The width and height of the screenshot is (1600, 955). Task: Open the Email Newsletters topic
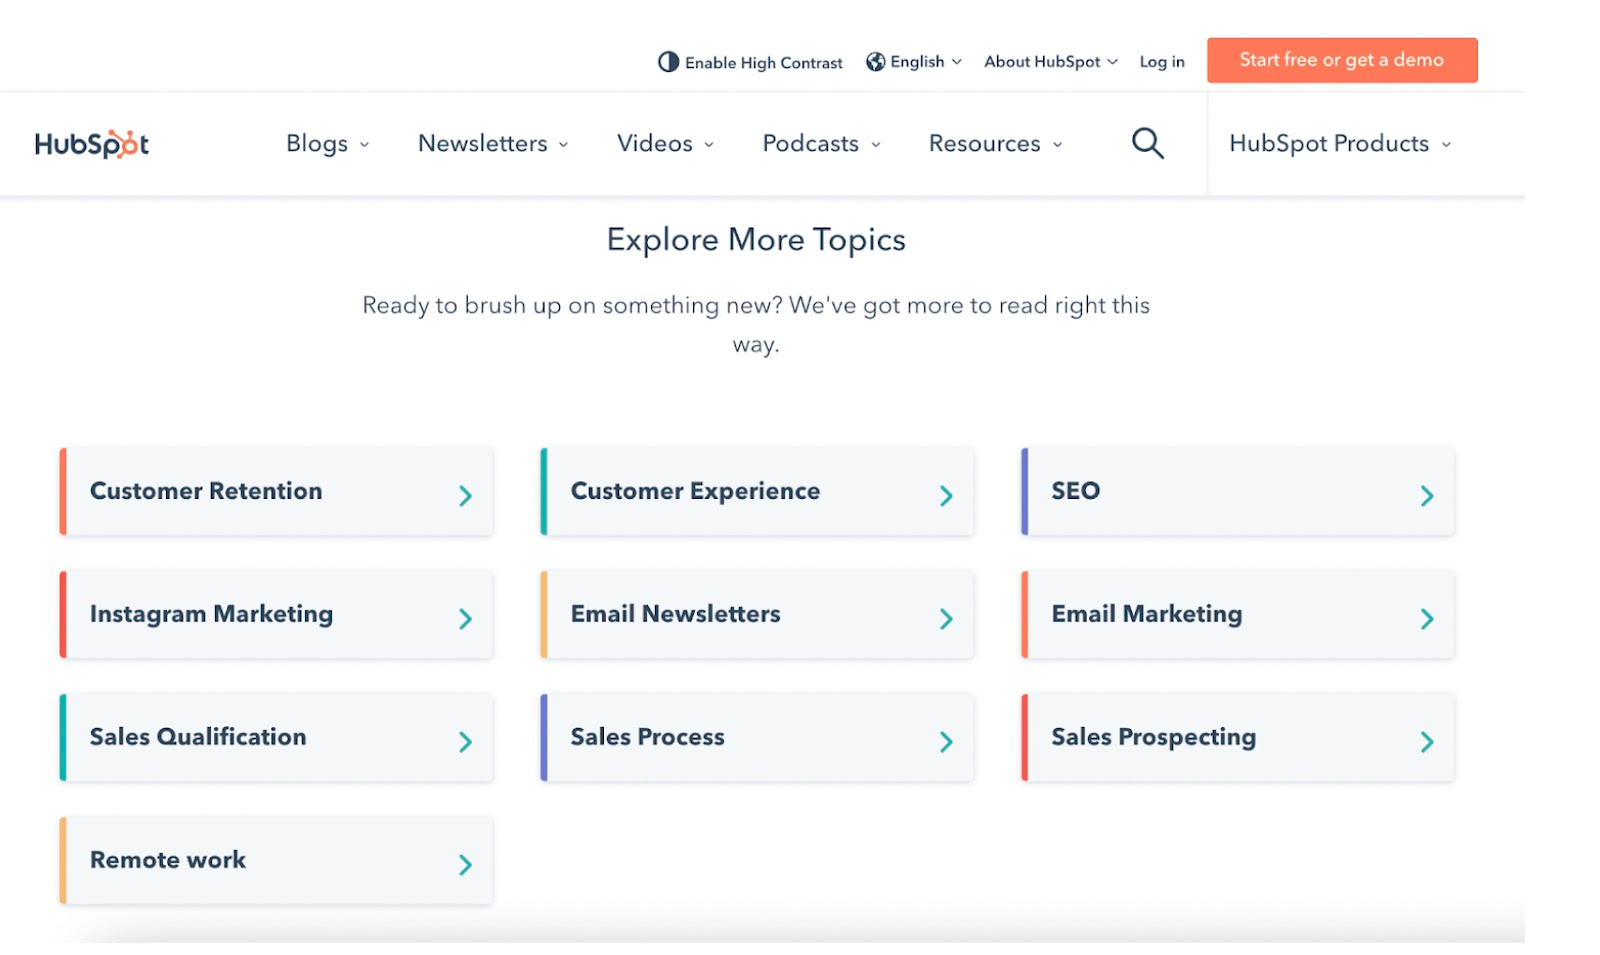point(757,614)
